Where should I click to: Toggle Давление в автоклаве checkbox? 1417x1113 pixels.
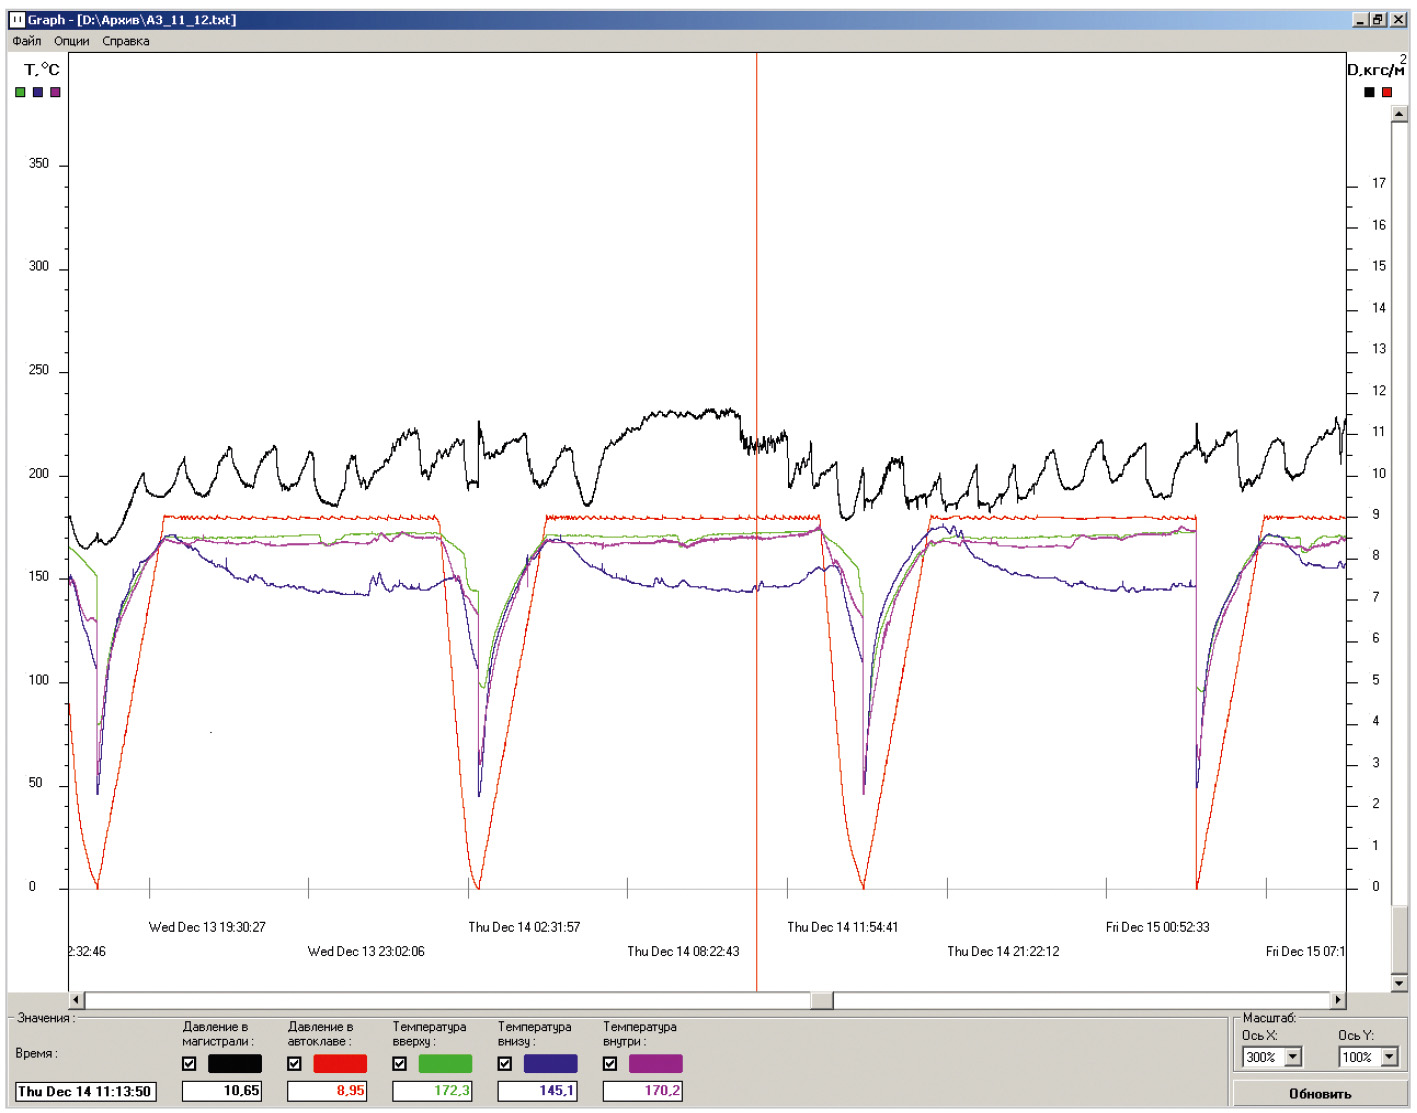coord(294,1064)
